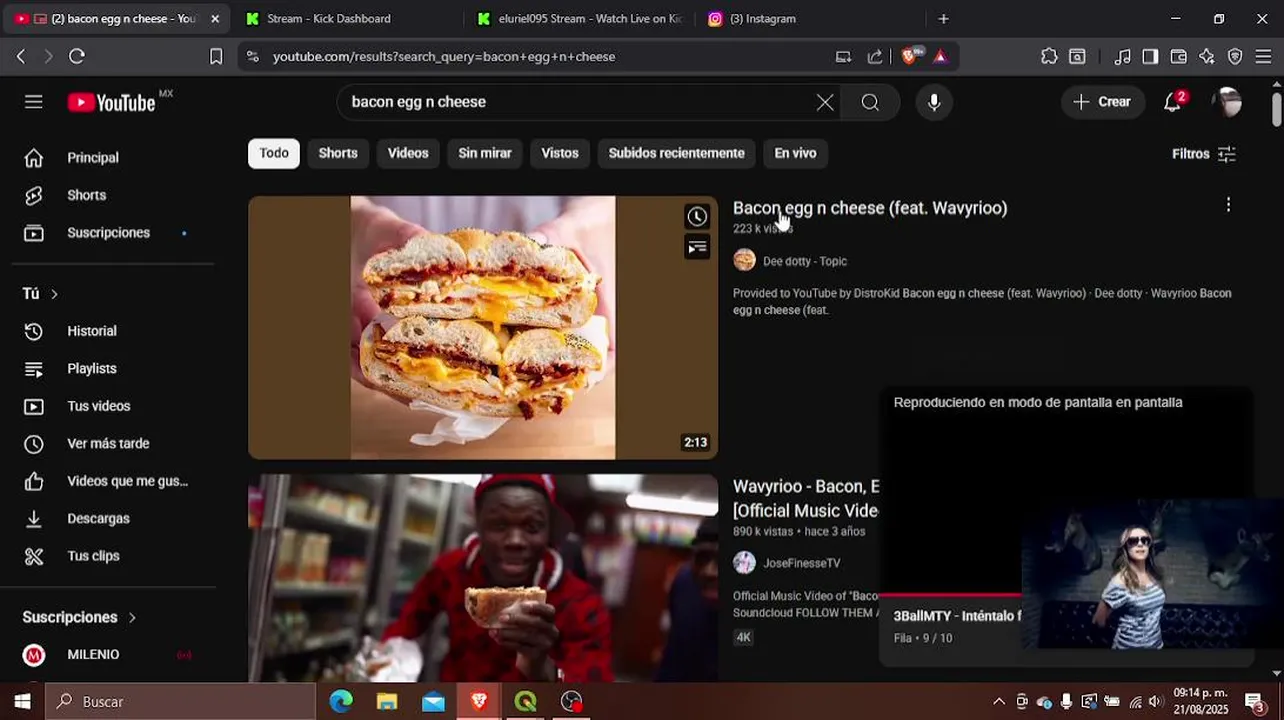
Task: Open the Windows Start menu
Action: (x=22, y=702)
